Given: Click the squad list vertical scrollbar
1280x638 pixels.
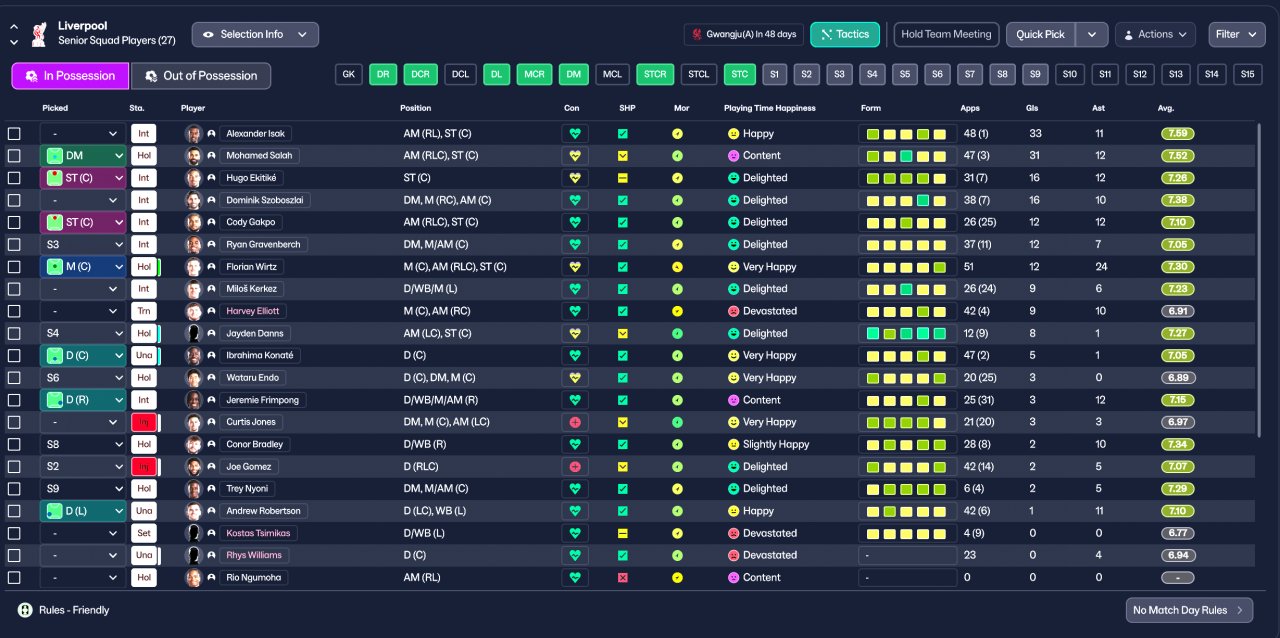Looking at the screenshot, I should click(x=1259, y=280).
